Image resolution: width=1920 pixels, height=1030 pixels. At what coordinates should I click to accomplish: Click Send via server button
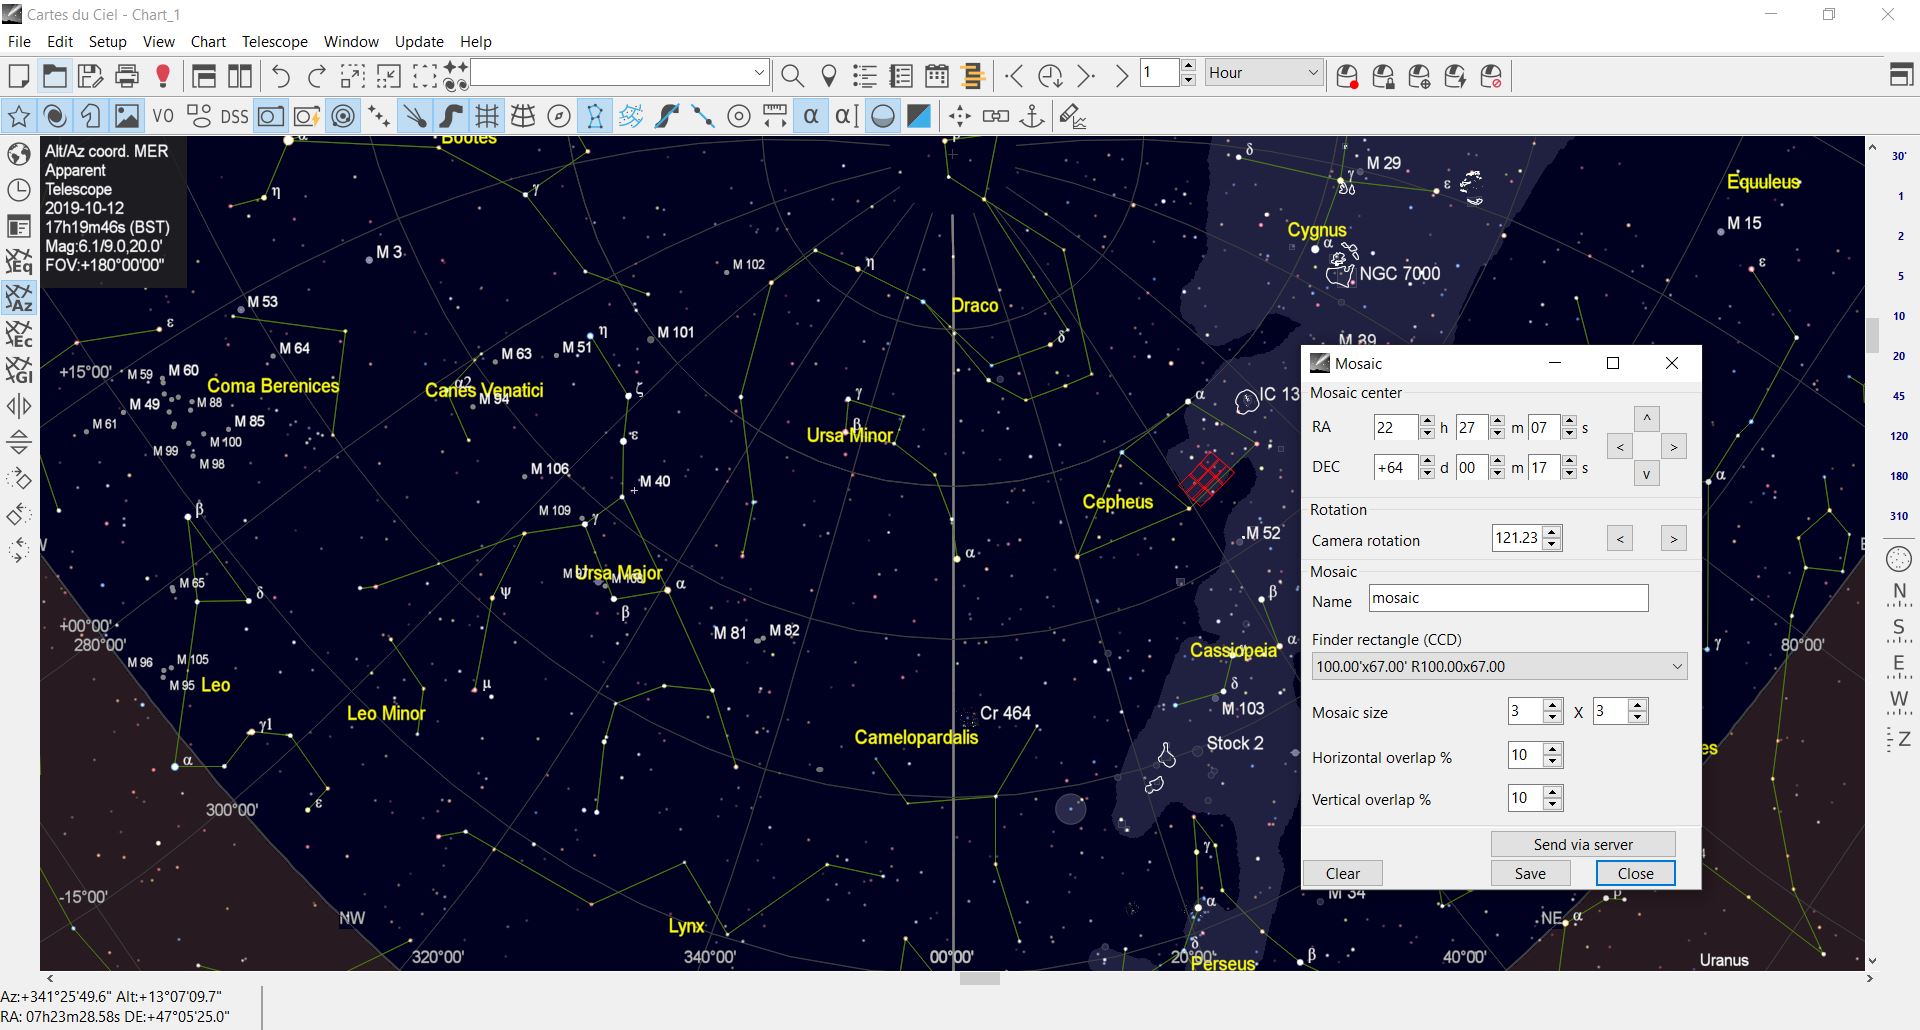pyautogui.click(x=1582, y=845)
